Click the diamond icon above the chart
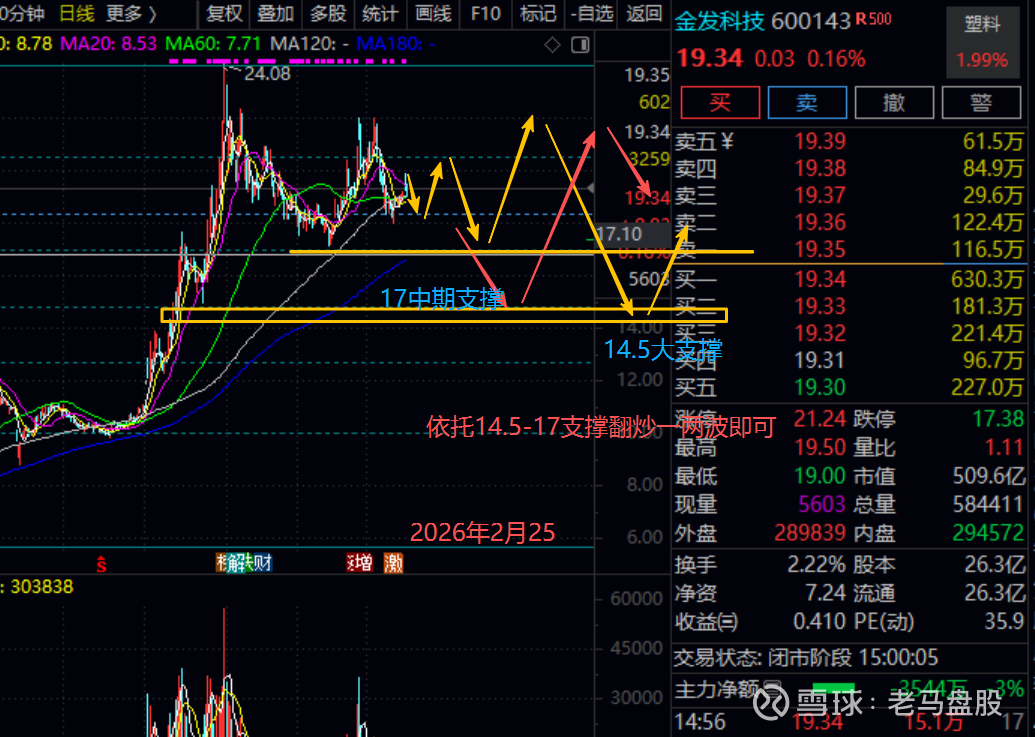The height and width of the screenshot is (737, 1035). (552, 45)
